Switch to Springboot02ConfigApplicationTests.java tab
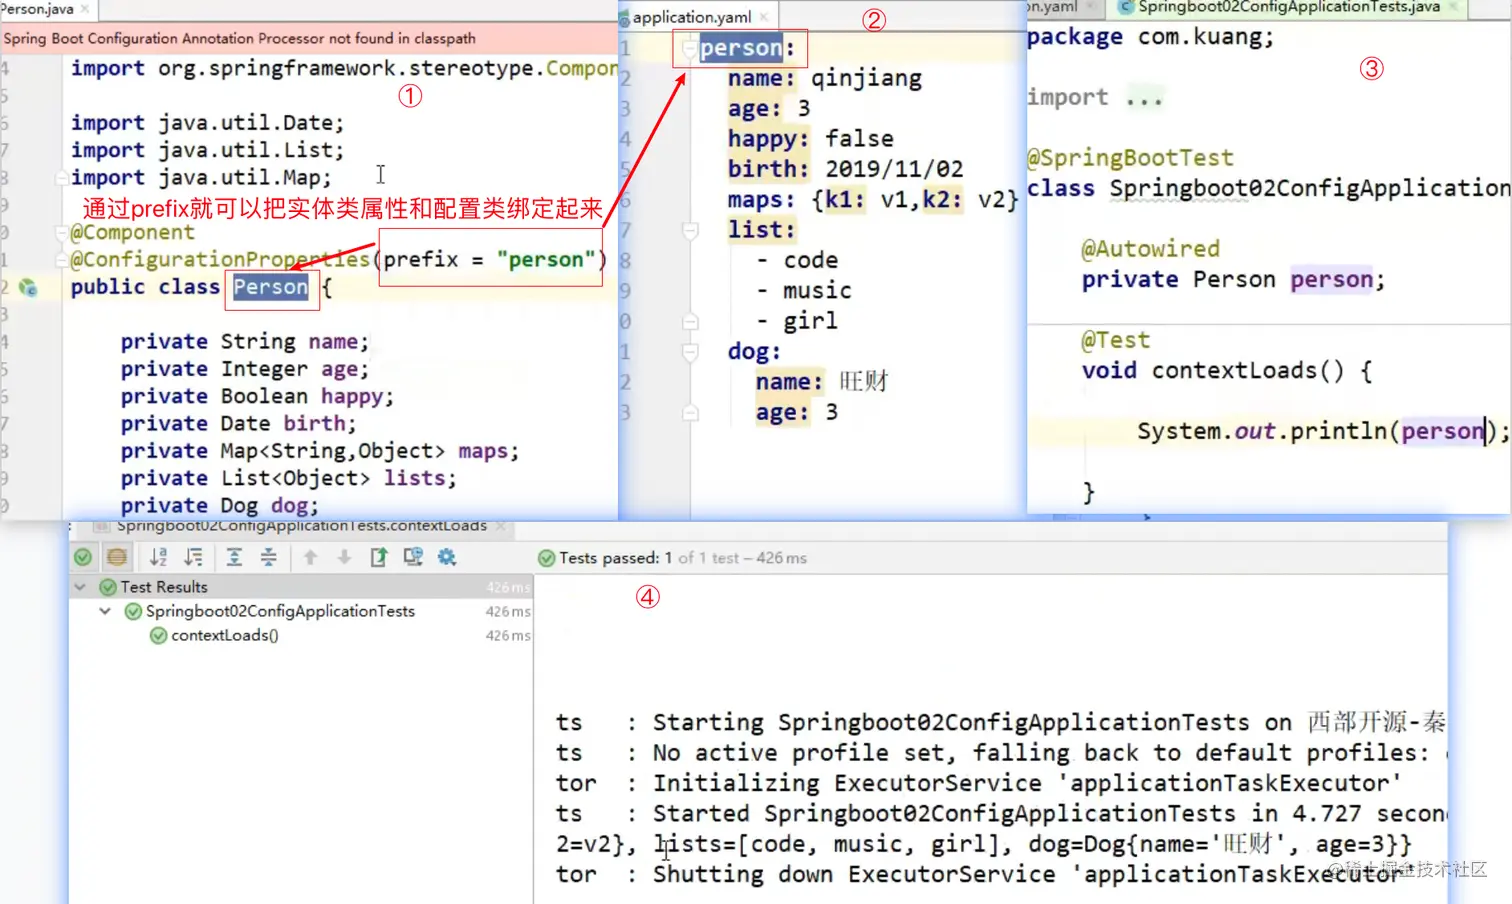 [1289, 7]
